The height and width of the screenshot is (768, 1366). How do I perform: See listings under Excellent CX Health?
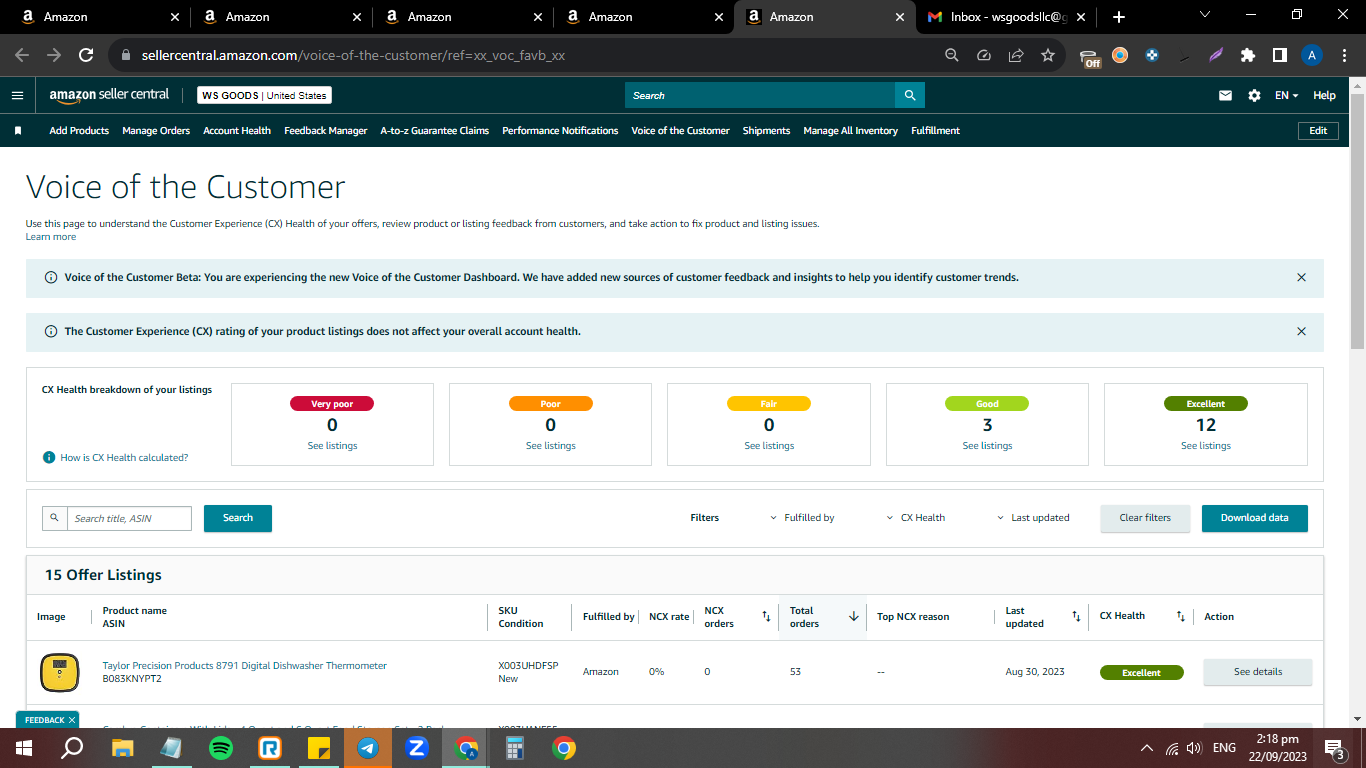tap(1206, 446)
